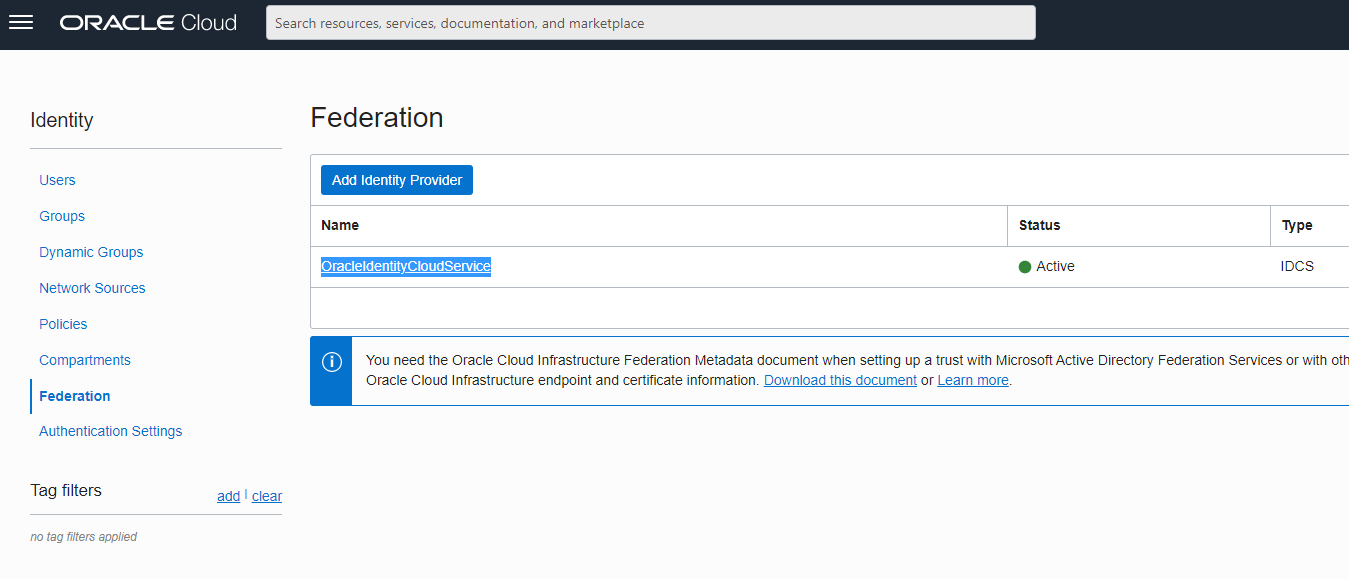The width and height of the screenshot is (1349, 579).
Task: Click Download this document link
Action: pos(840,380)
